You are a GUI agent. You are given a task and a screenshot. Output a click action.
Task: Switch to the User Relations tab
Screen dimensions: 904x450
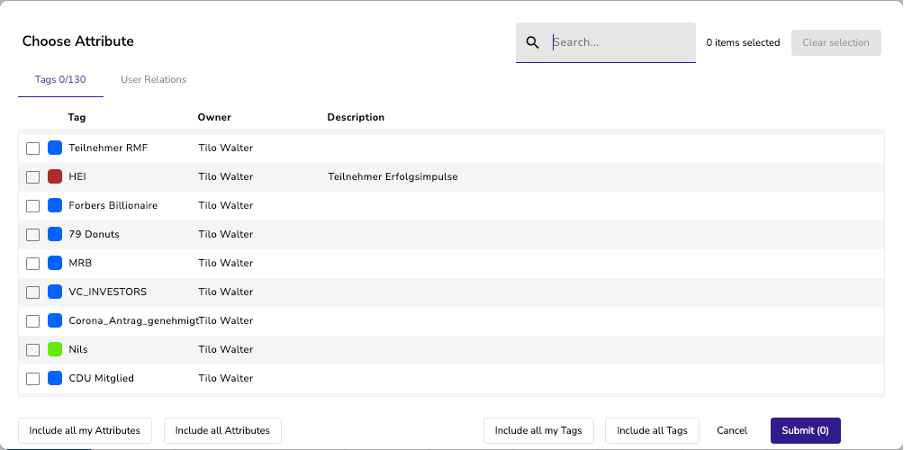click(153, 80)
